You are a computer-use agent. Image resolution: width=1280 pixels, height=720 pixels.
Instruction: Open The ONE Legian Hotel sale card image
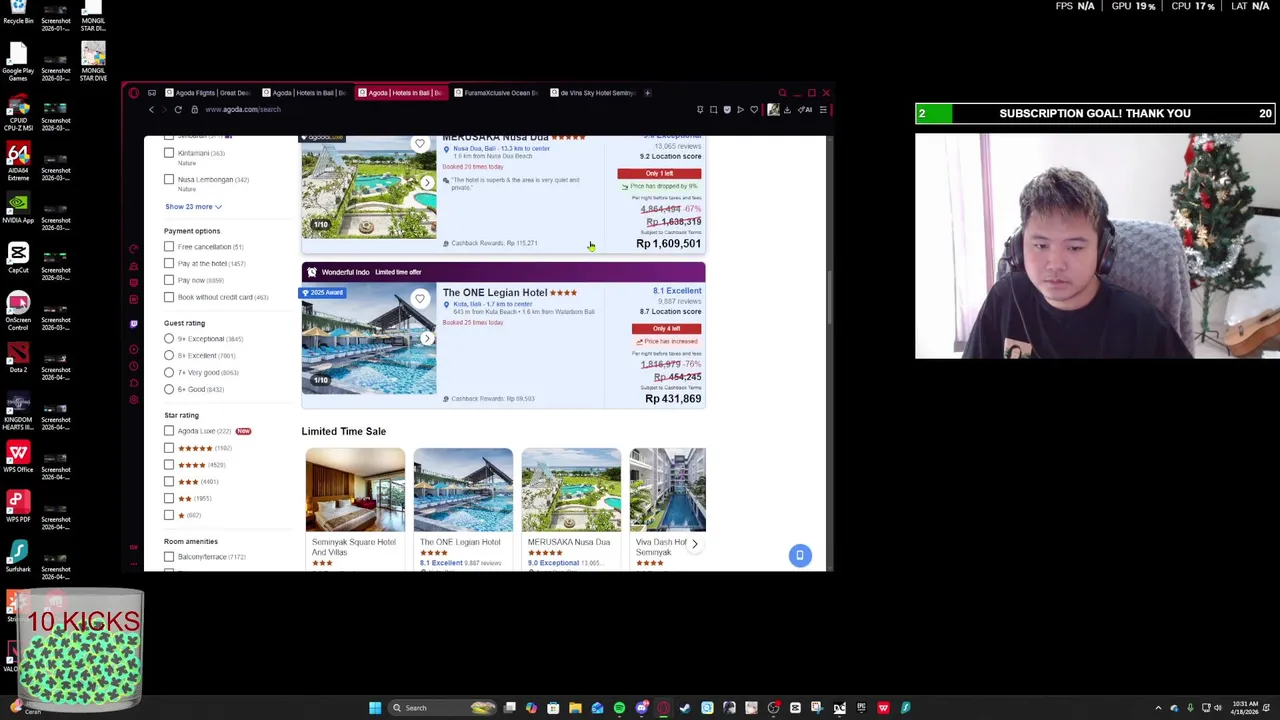tap(463, 490)
